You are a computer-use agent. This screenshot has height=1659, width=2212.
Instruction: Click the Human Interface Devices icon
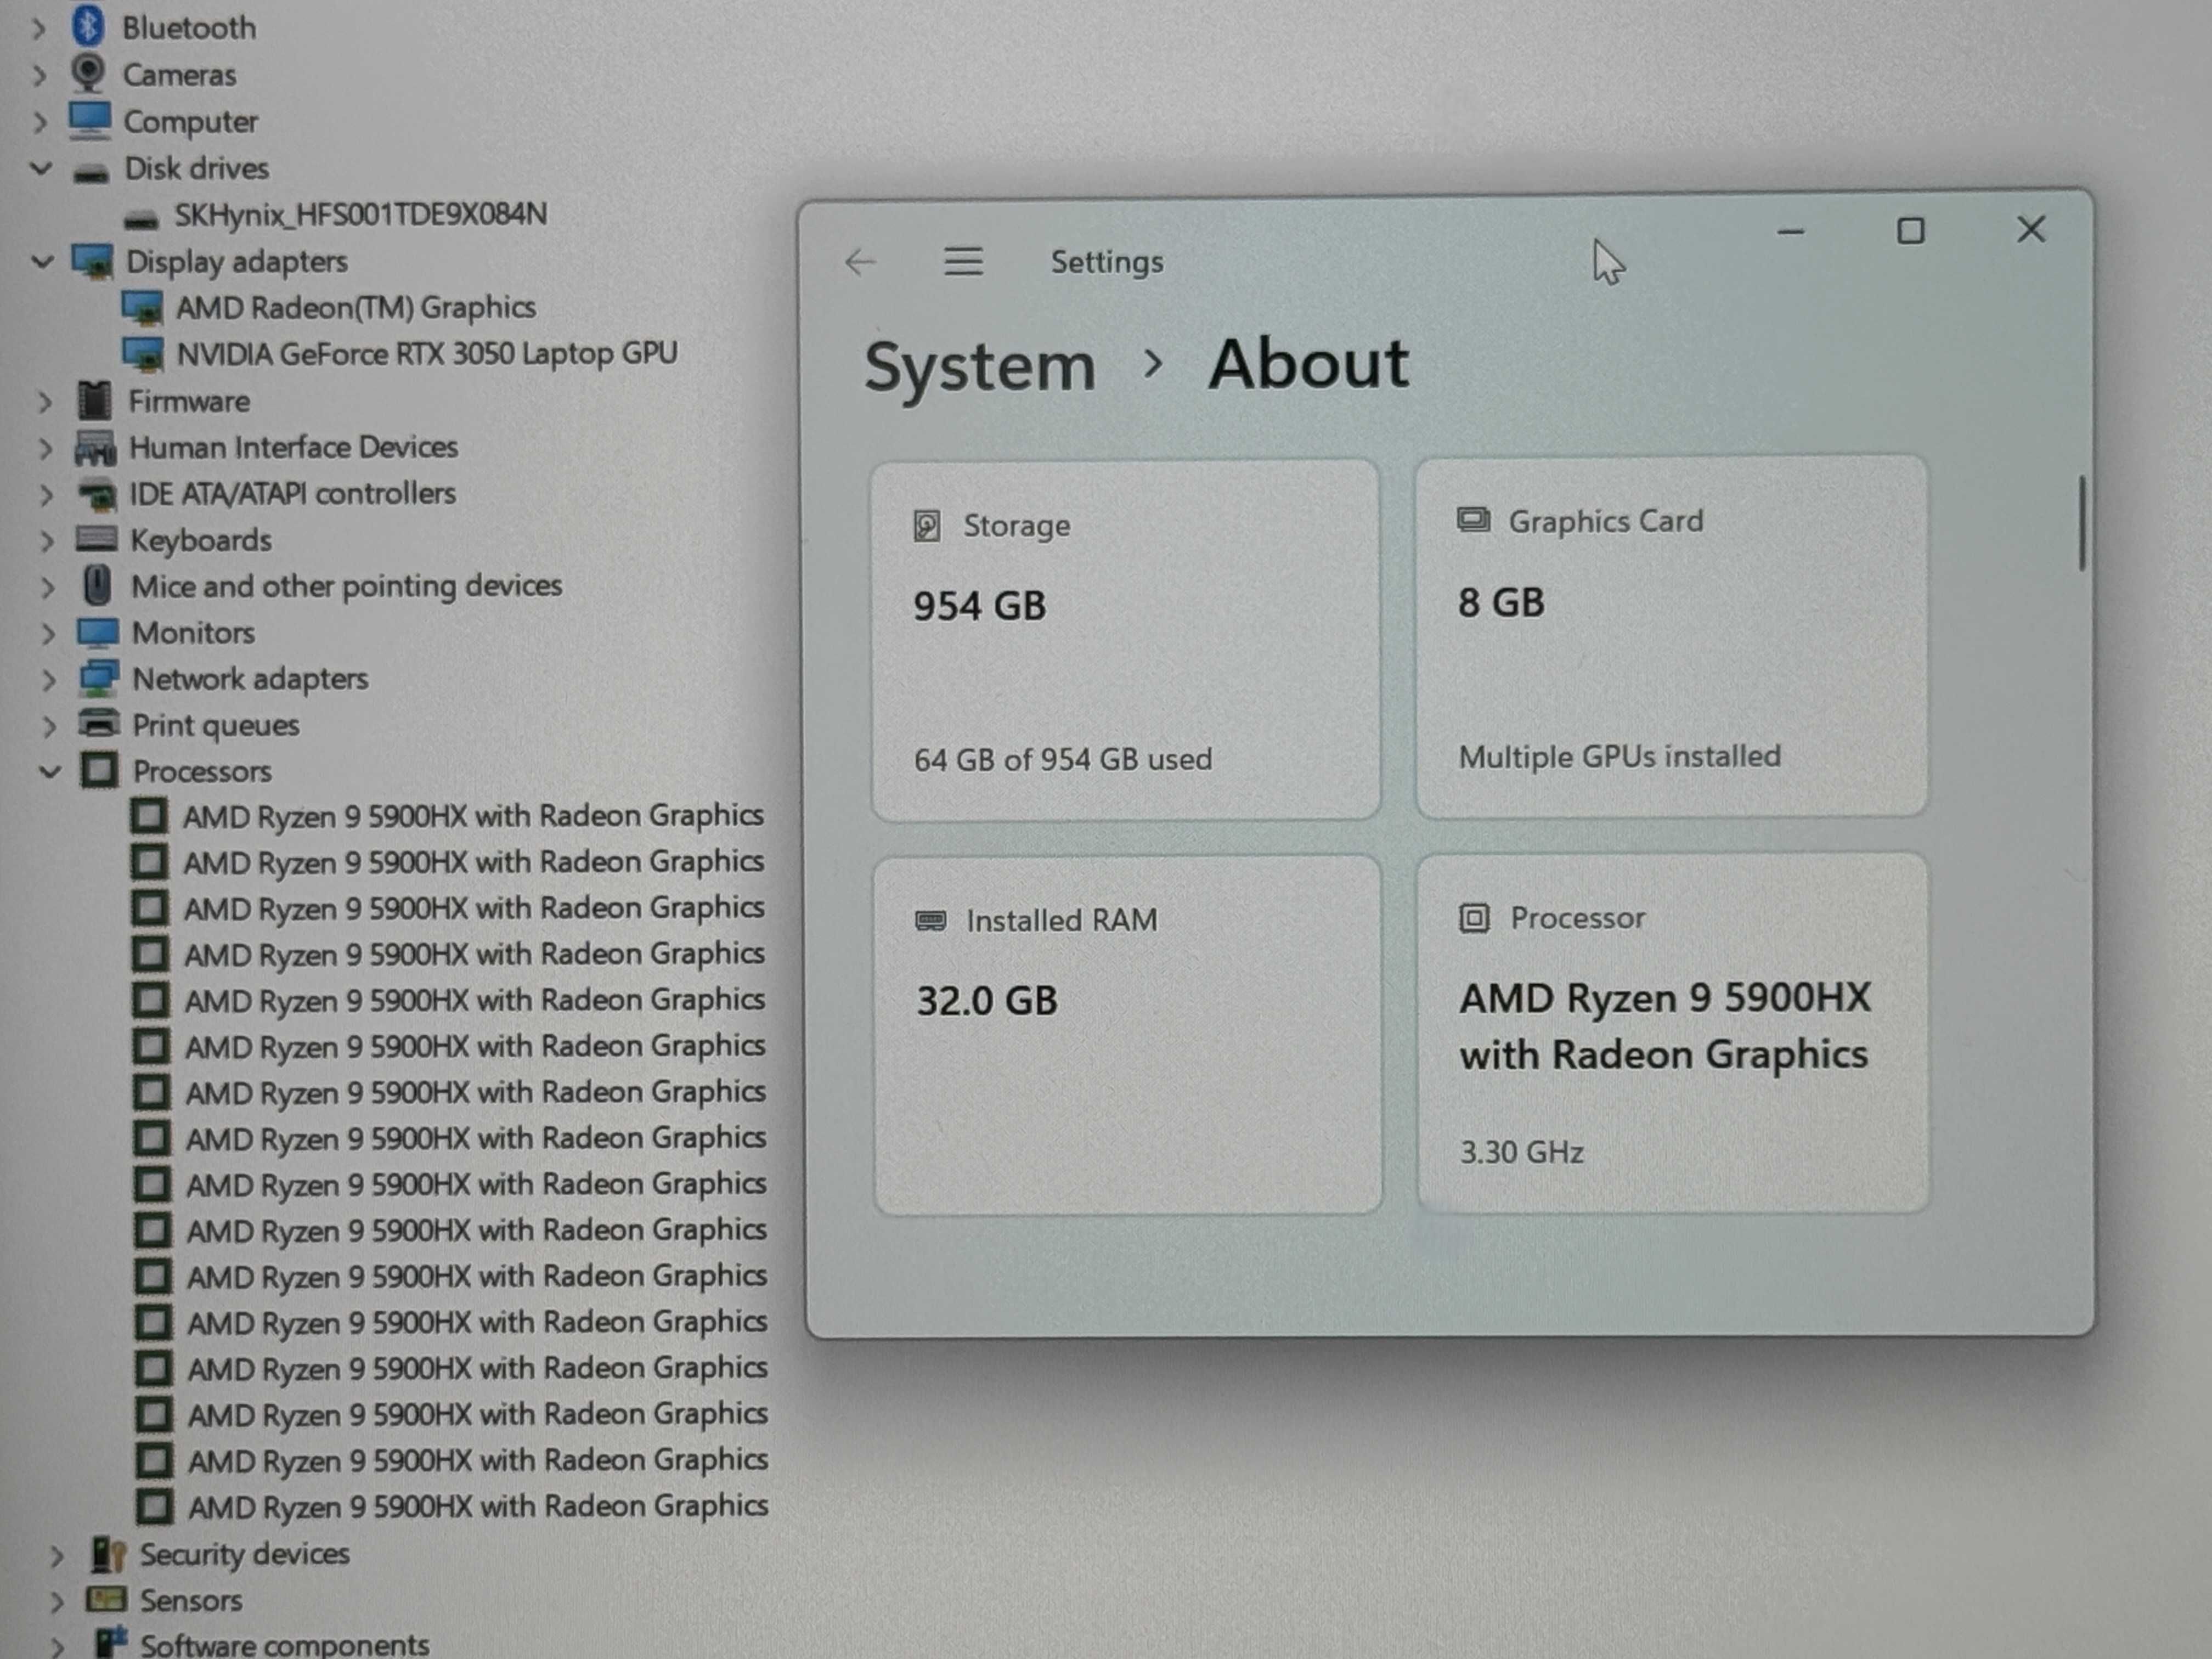(x=97, y=447)
